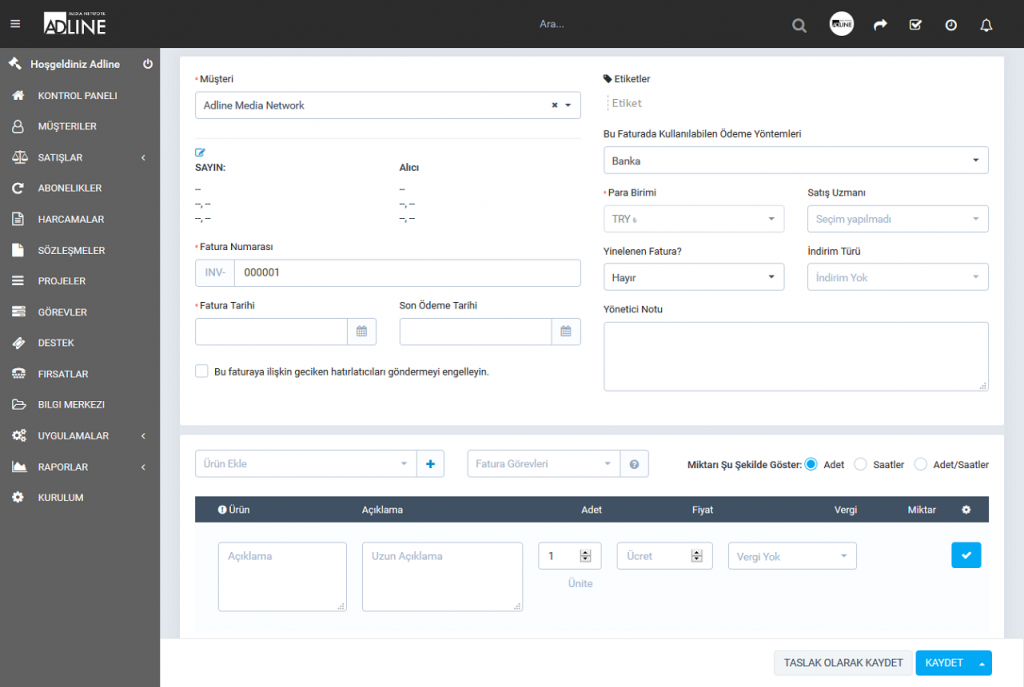Select the Saatler radio button
Viewport: 1024px width, 687px height.
(860, 464)
